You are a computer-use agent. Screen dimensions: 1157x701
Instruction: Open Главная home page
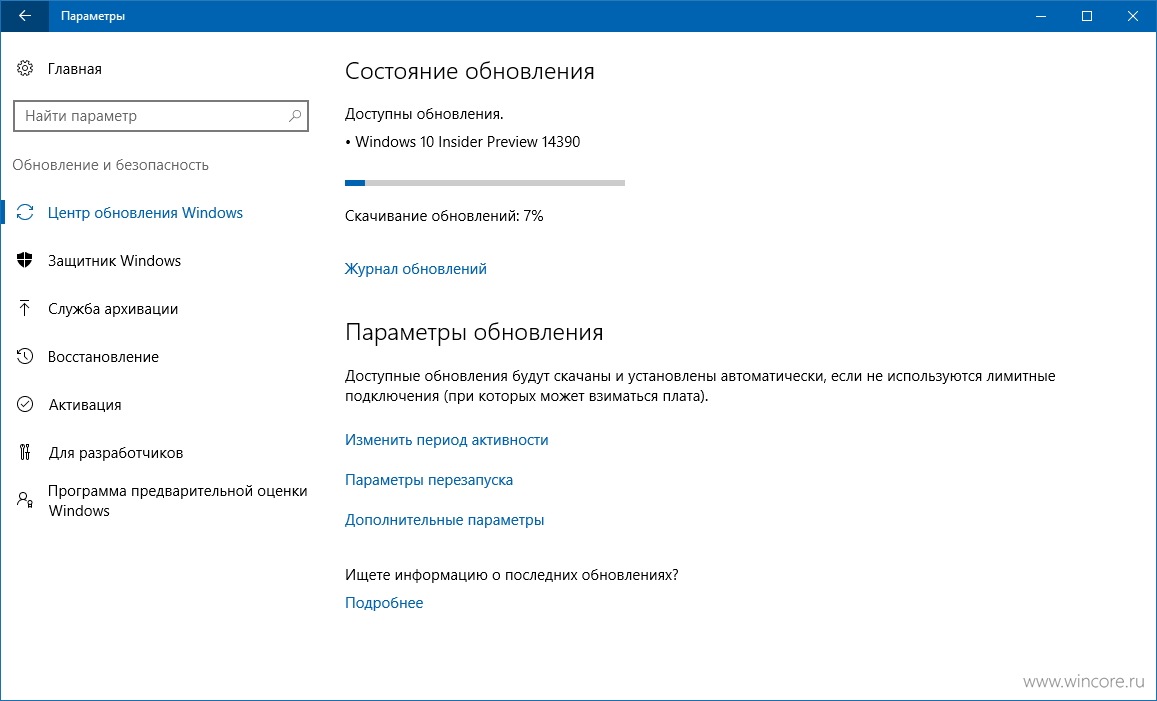coord(75,69)
